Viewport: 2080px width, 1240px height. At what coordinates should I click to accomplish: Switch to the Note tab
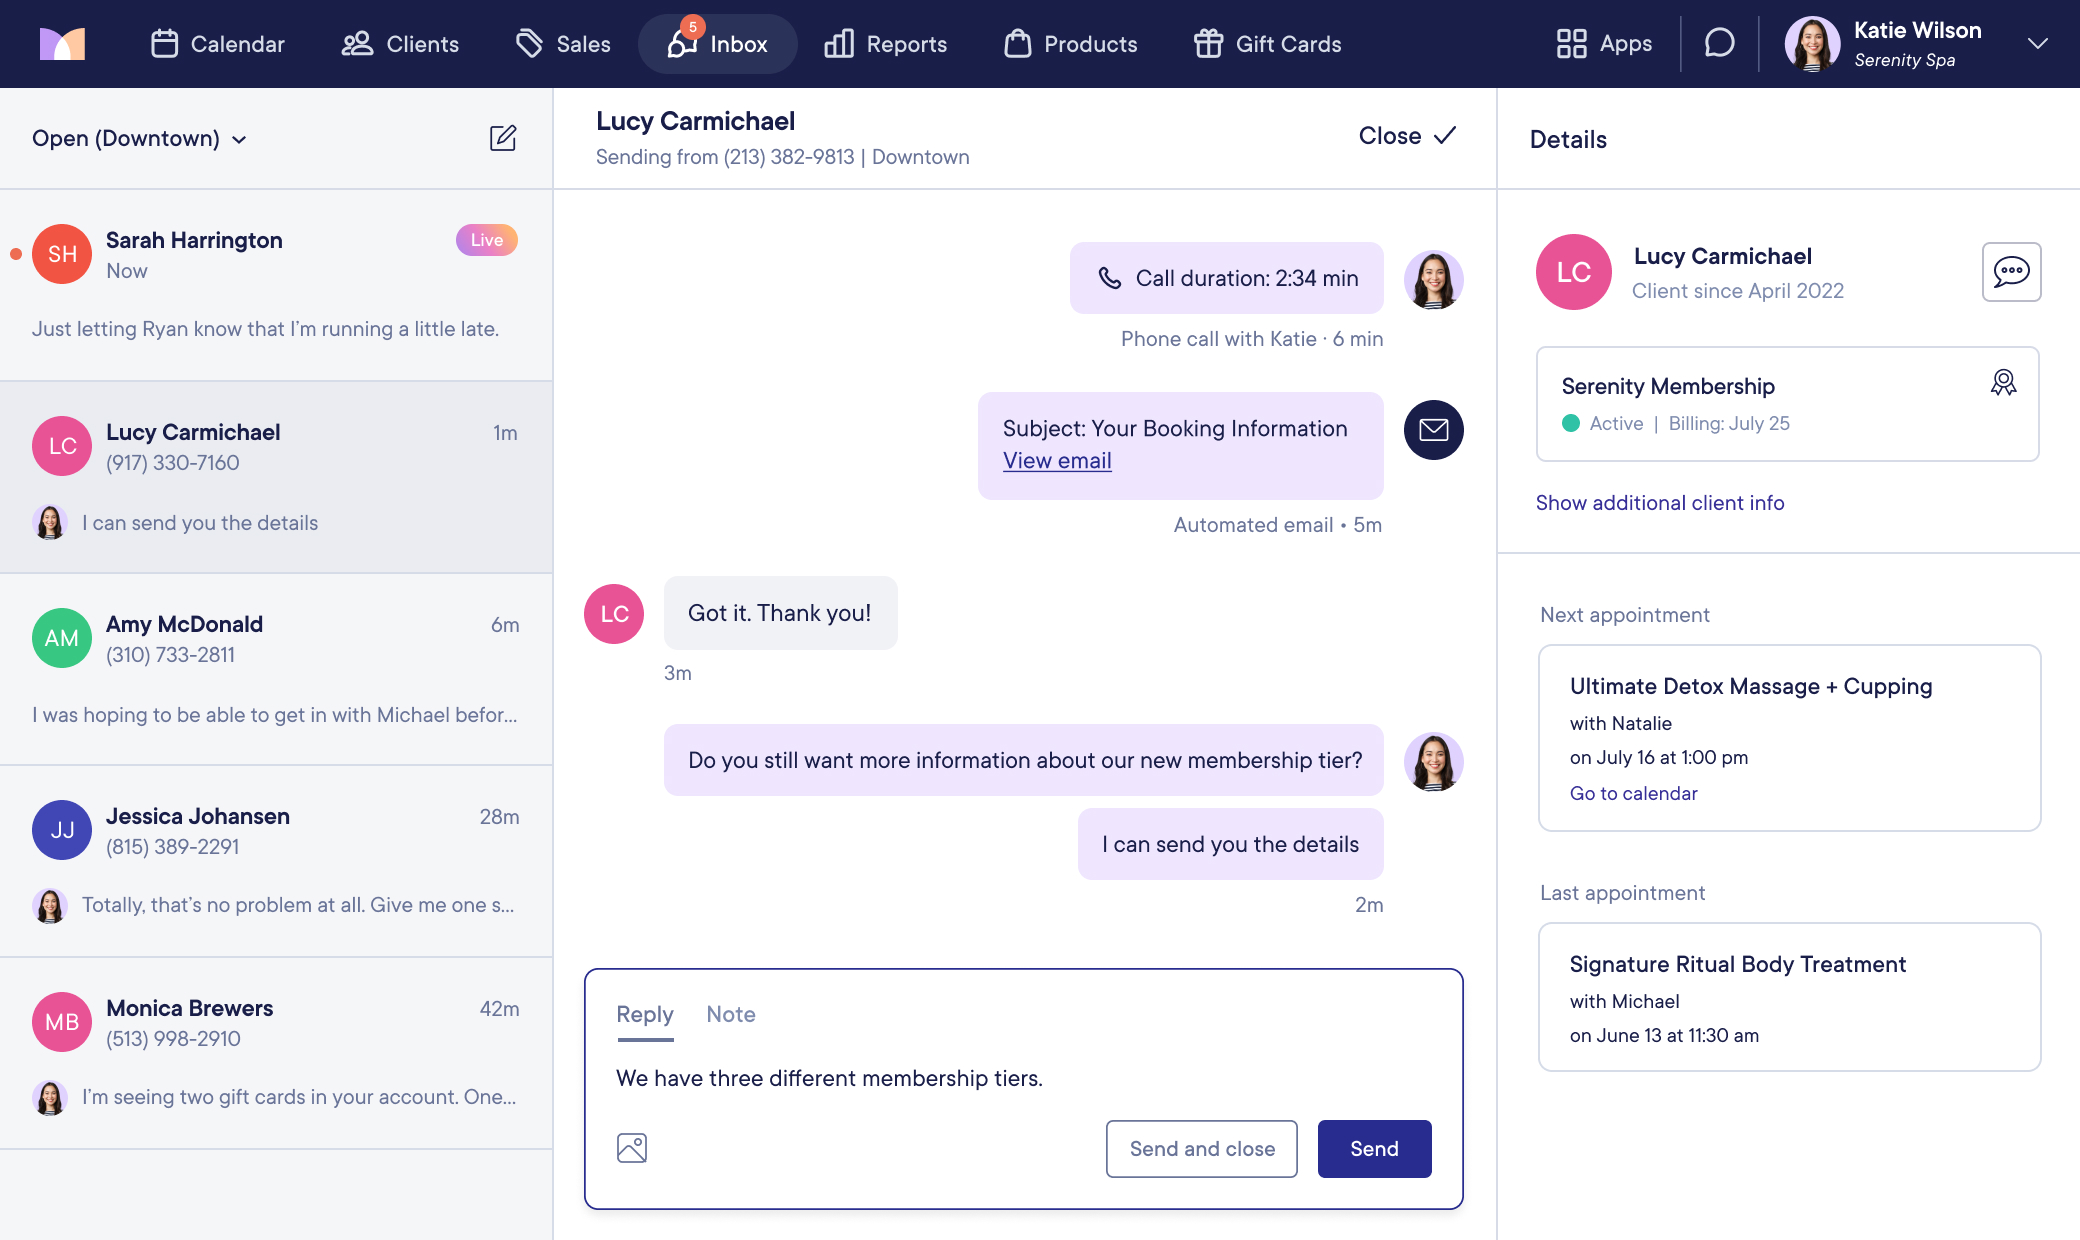coord(730,1014)
